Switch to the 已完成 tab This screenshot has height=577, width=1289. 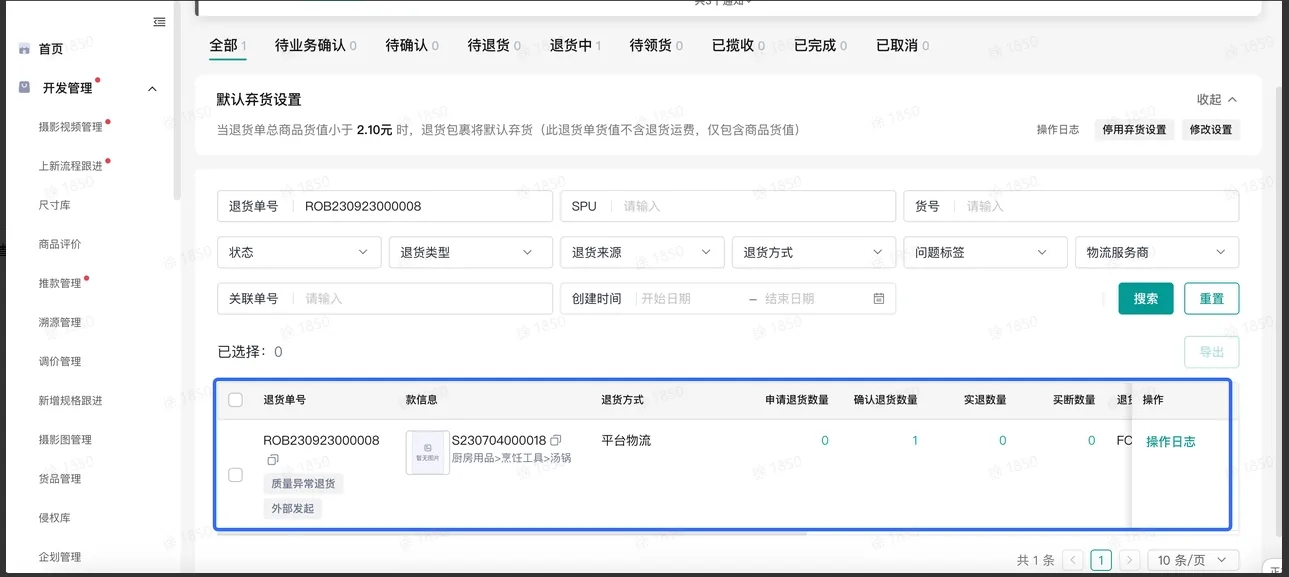coord(821,45)
